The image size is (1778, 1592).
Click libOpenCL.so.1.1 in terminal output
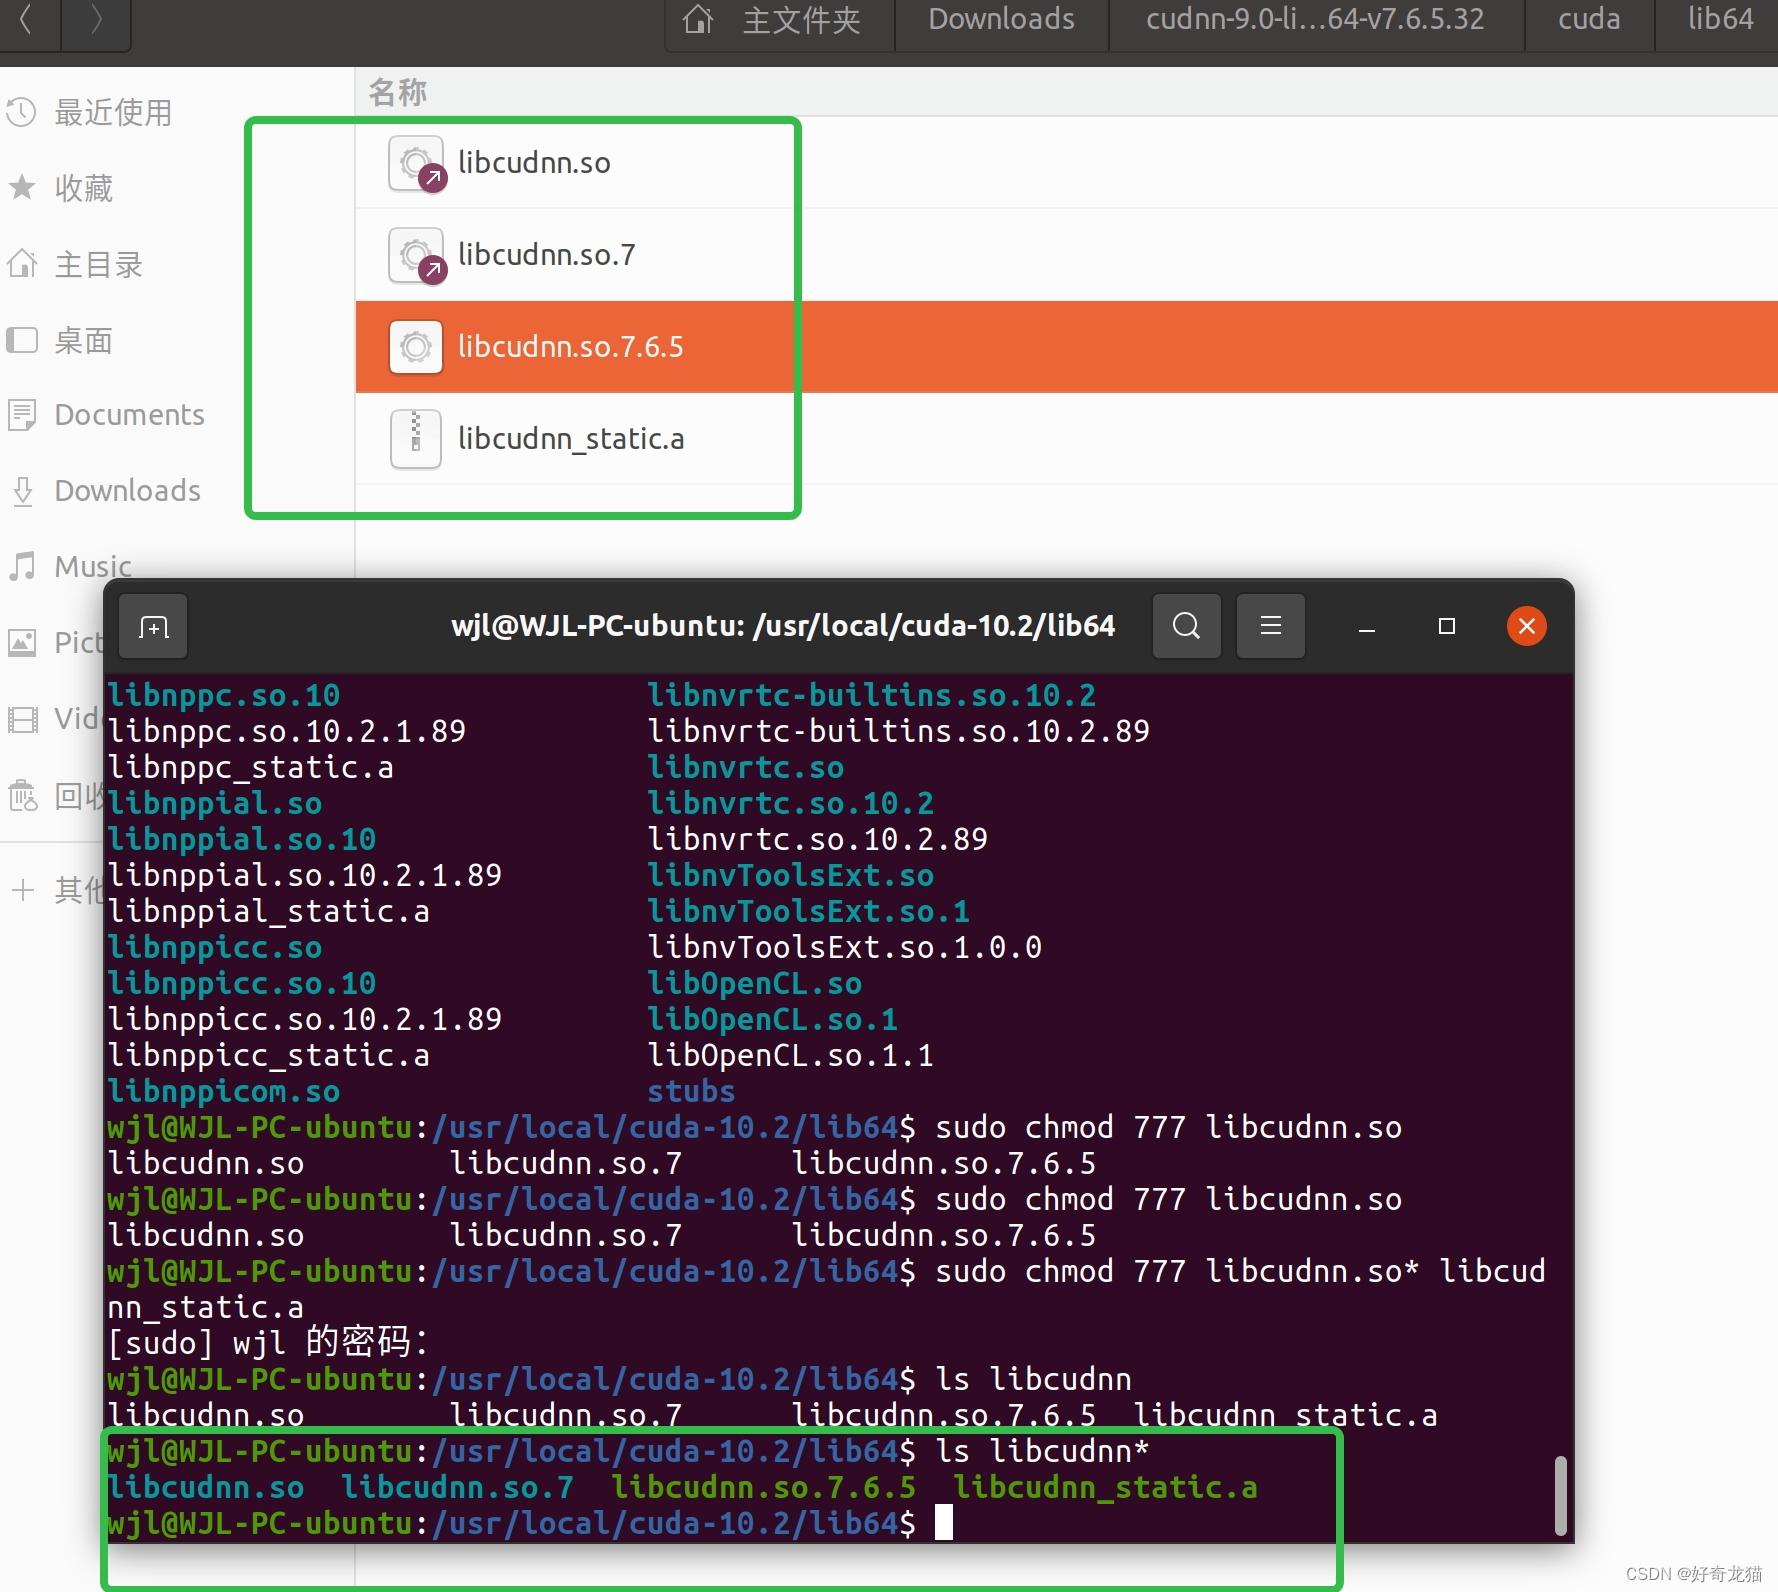(791, 1055)
